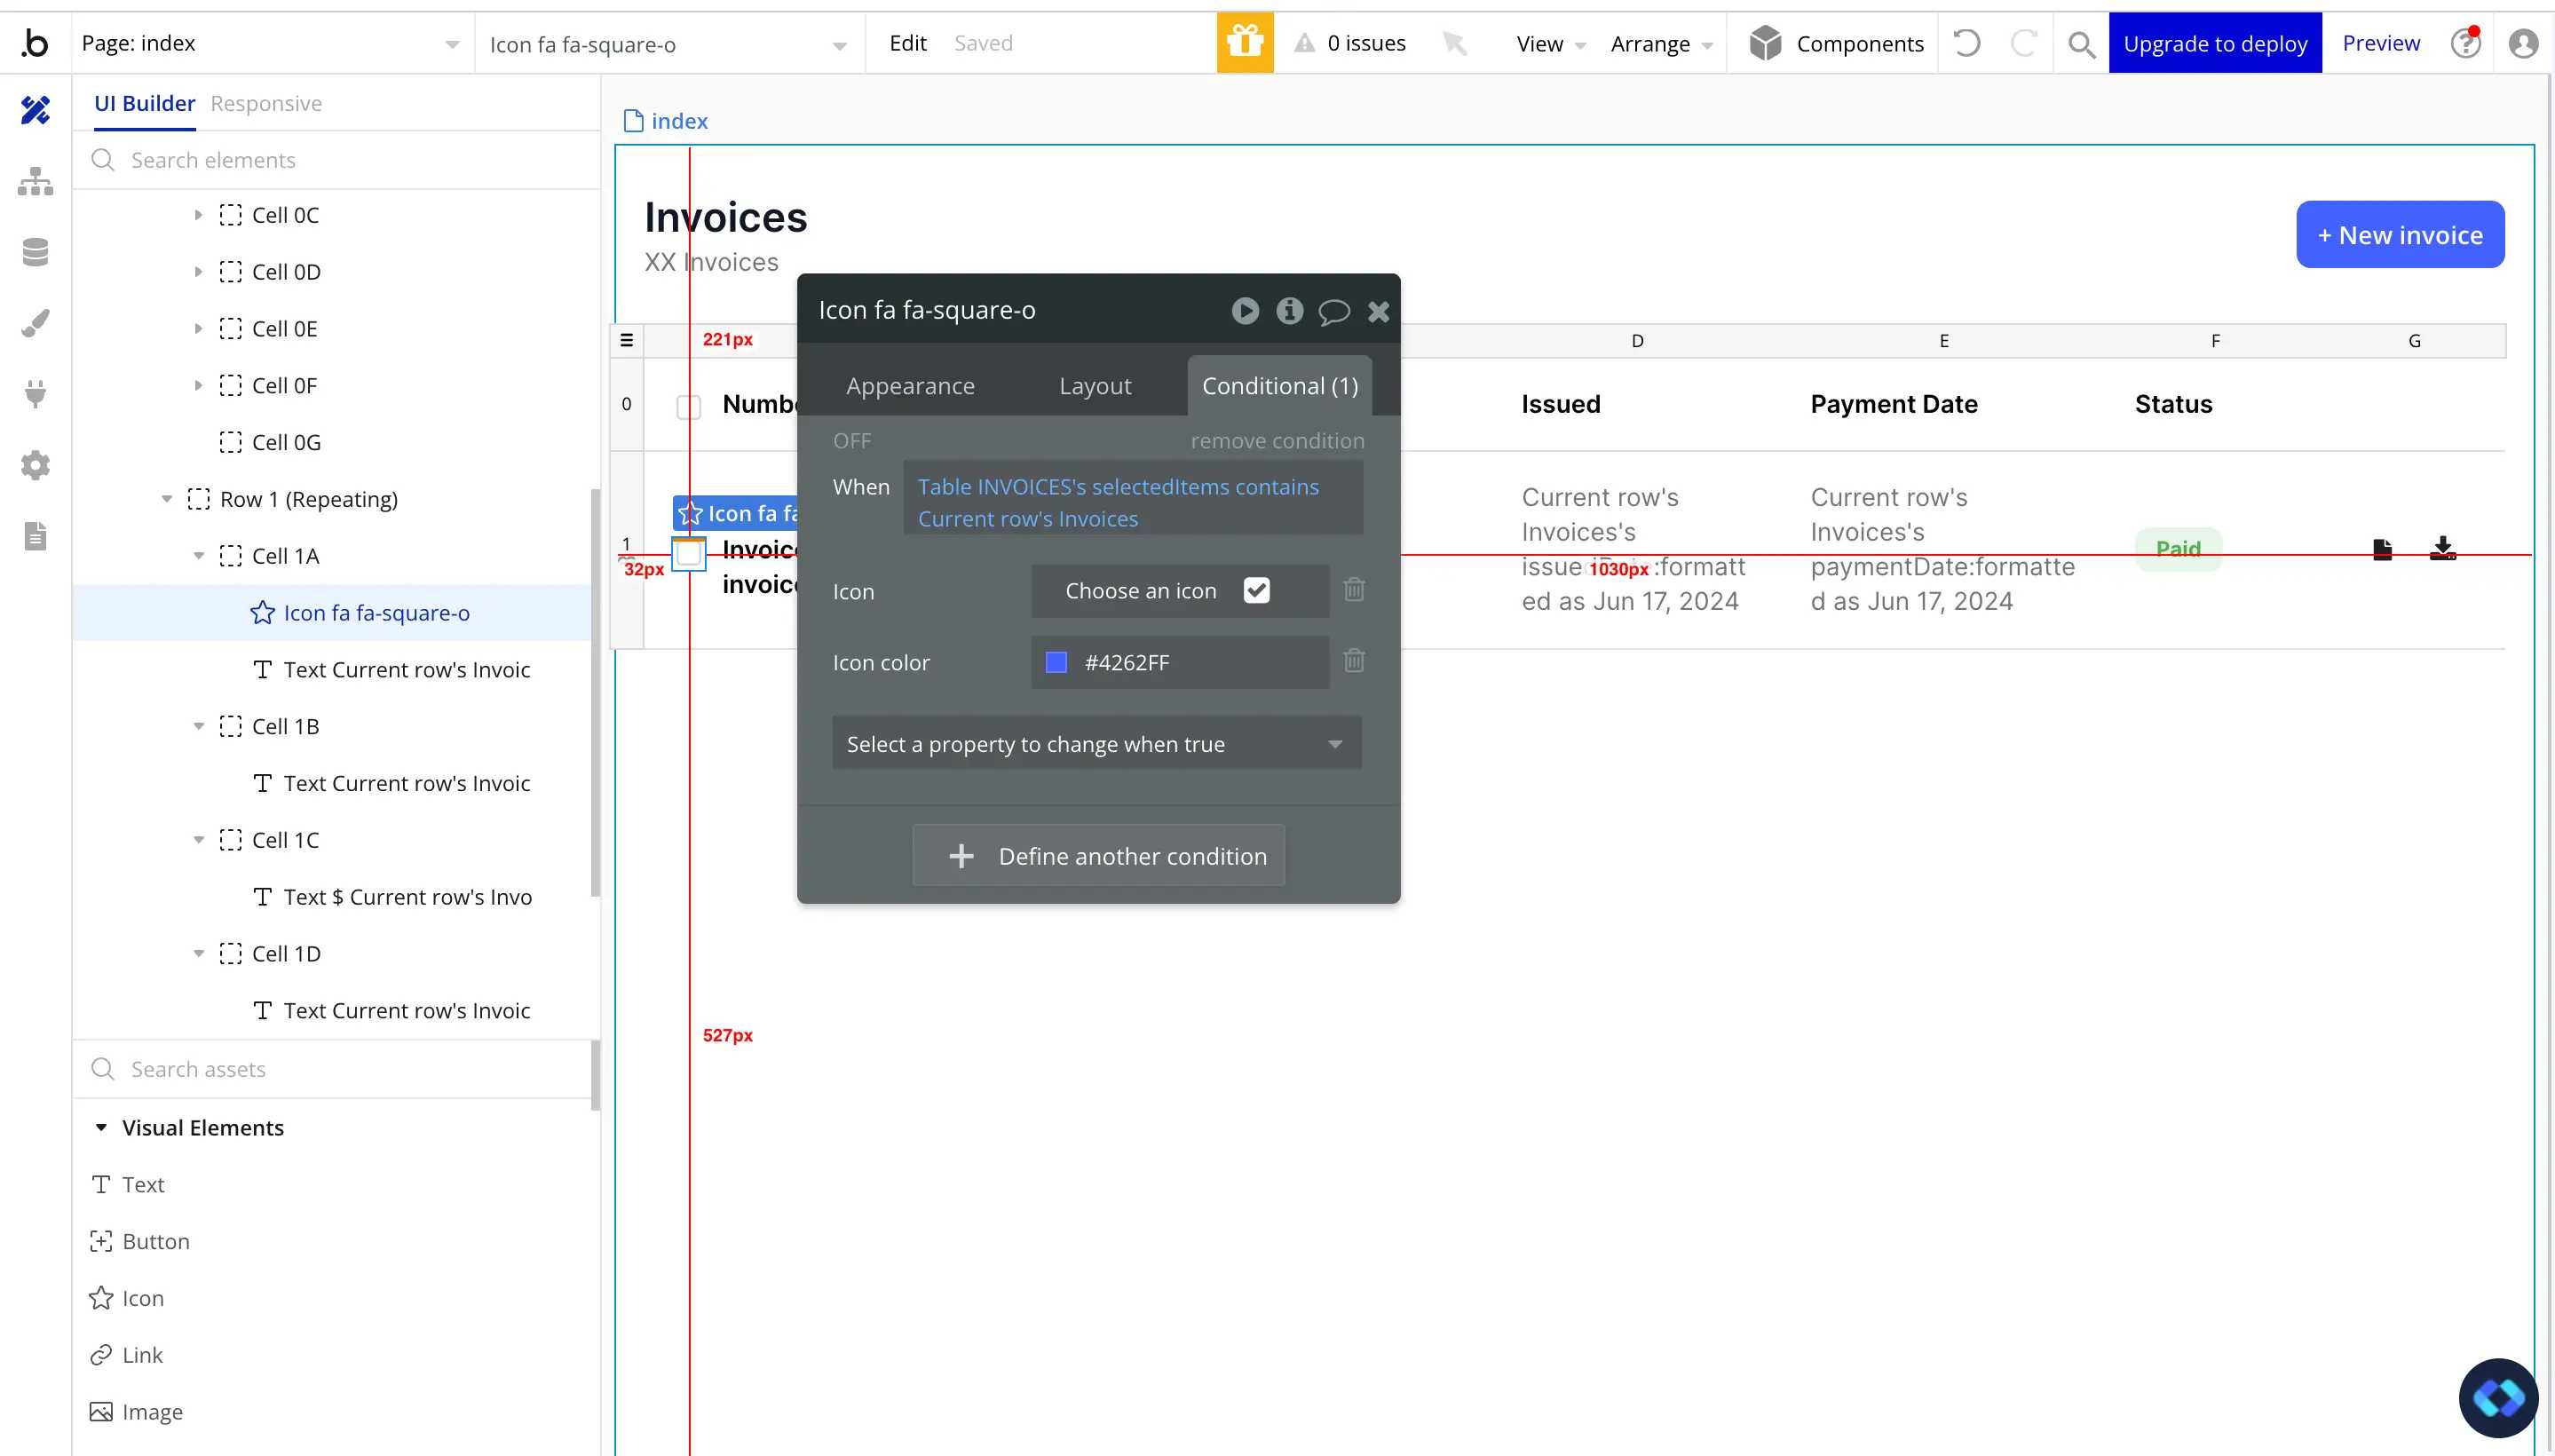
Task: Open the Workflow tab in sidebar
Action: point(35,181)
